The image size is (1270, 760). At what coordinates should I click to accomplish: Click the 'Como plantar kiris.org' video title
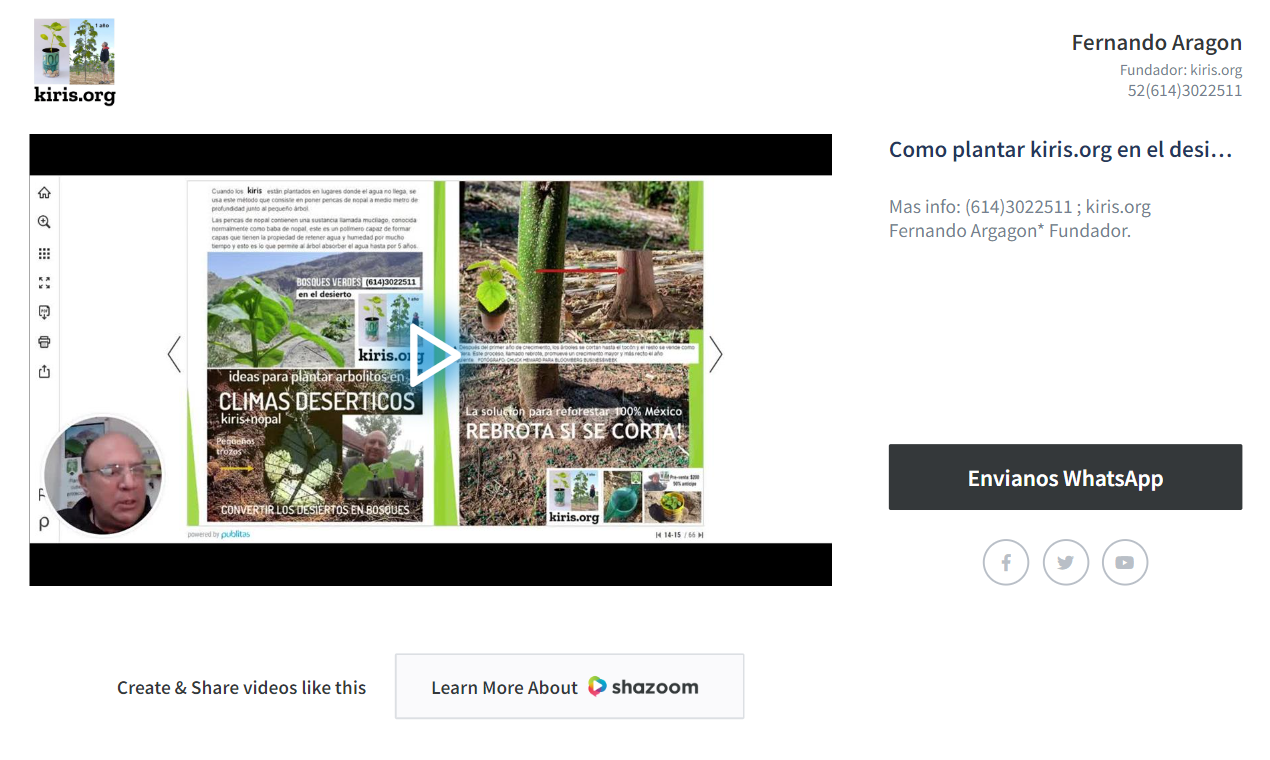click(x=1061, y=150)
